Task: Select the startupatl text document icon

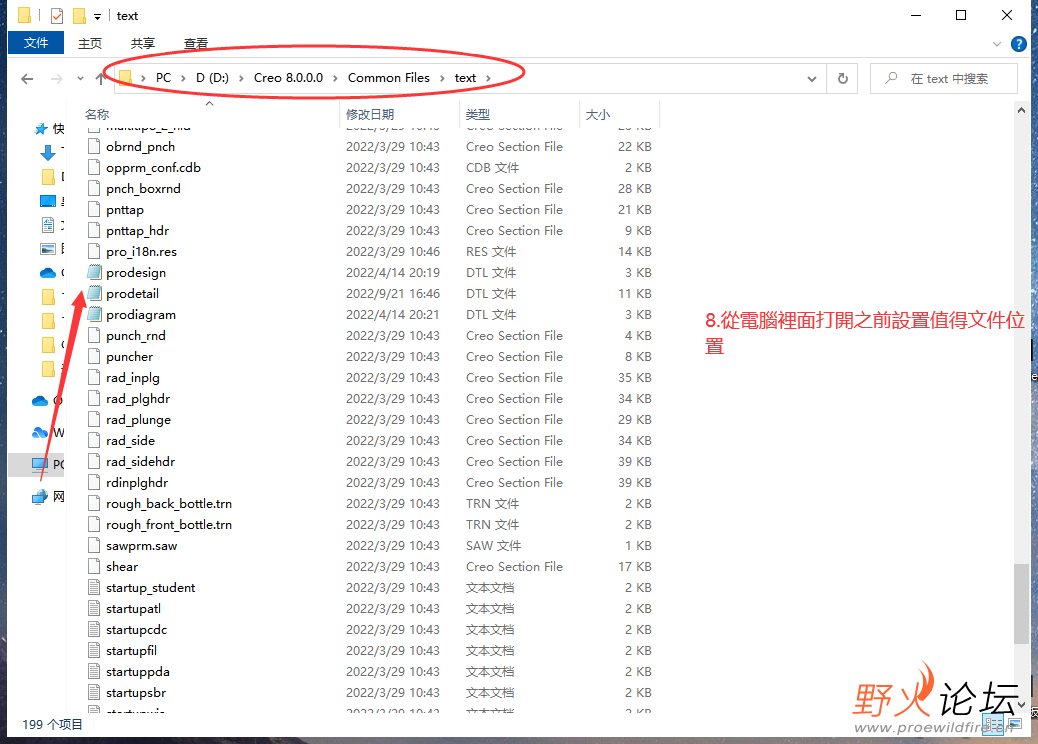Action: [95, 608]
